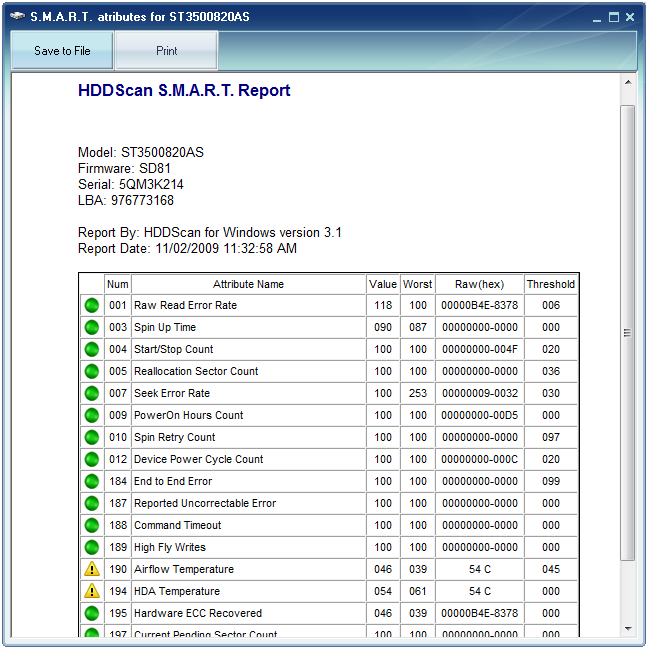The image size is (648, 649).
Task: Click the vertical scrollbar thumb
Action: [628, 333]
